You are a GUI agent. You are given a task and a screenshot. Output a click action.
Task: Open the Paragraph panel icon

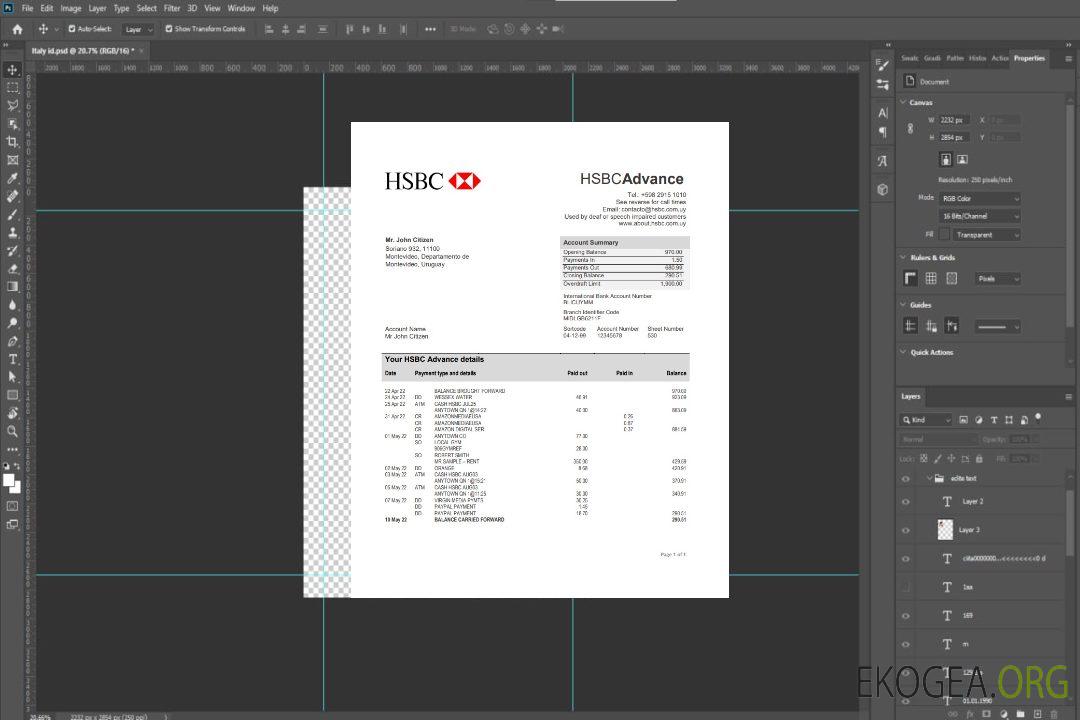tap(883, 132)
